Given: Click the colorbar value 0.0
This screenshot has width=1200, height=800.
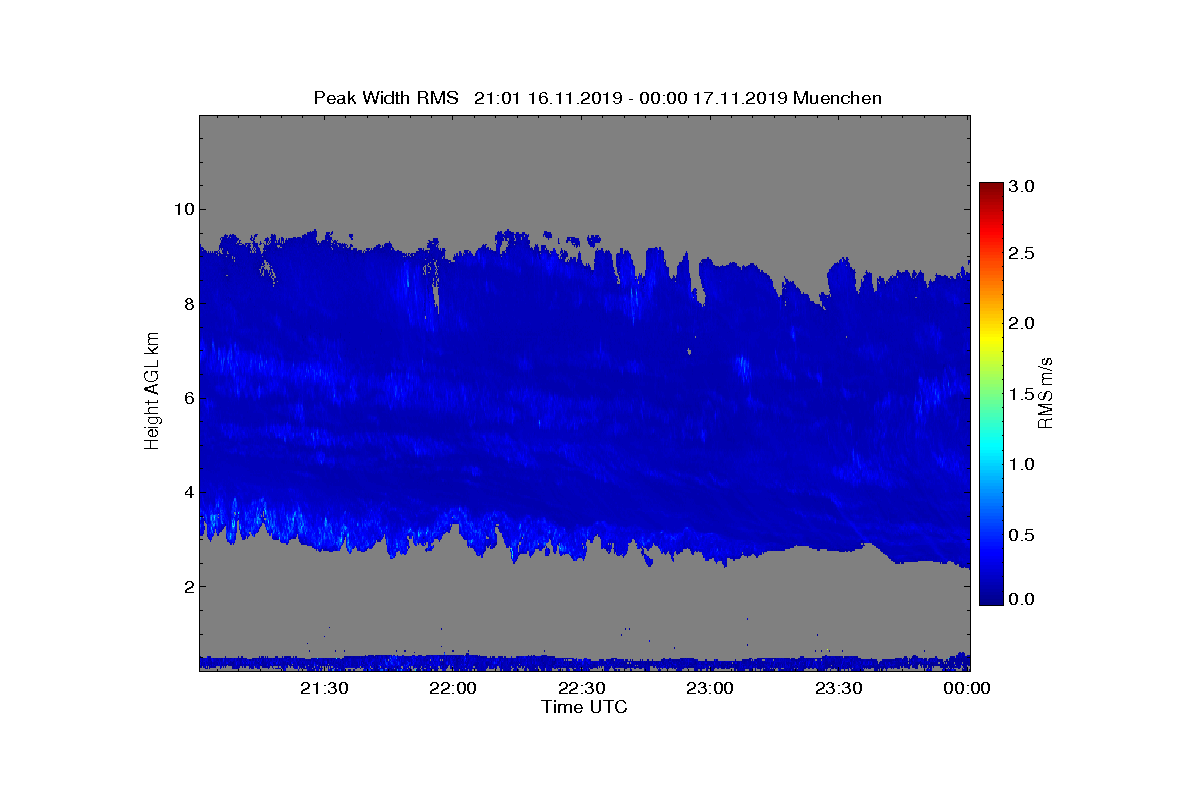Looking at the screenshot, I should (1022, 599).
